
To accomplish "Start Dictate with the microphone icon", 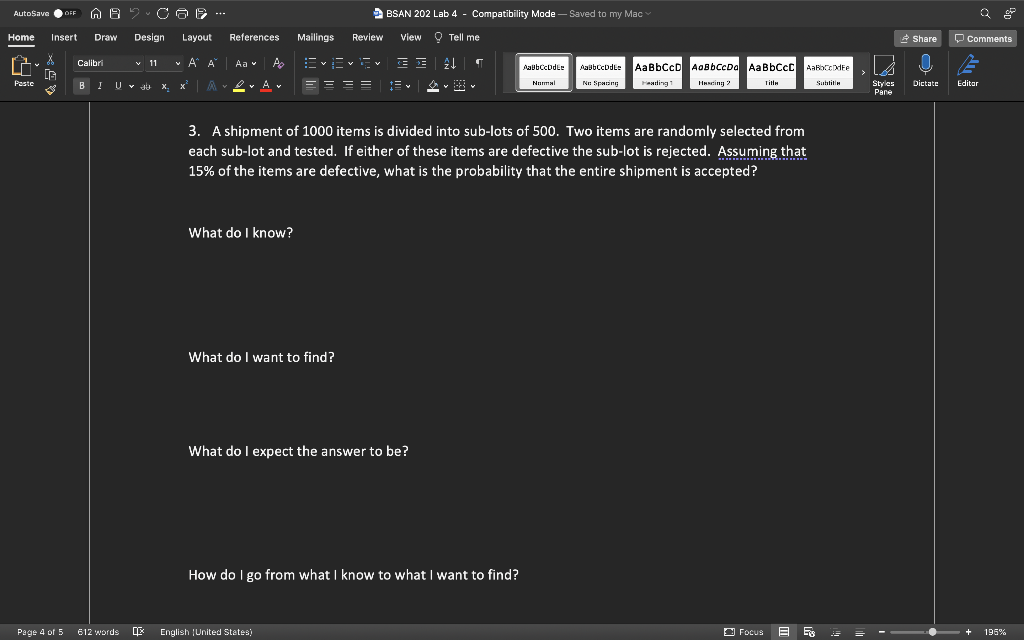I will 925,71.
